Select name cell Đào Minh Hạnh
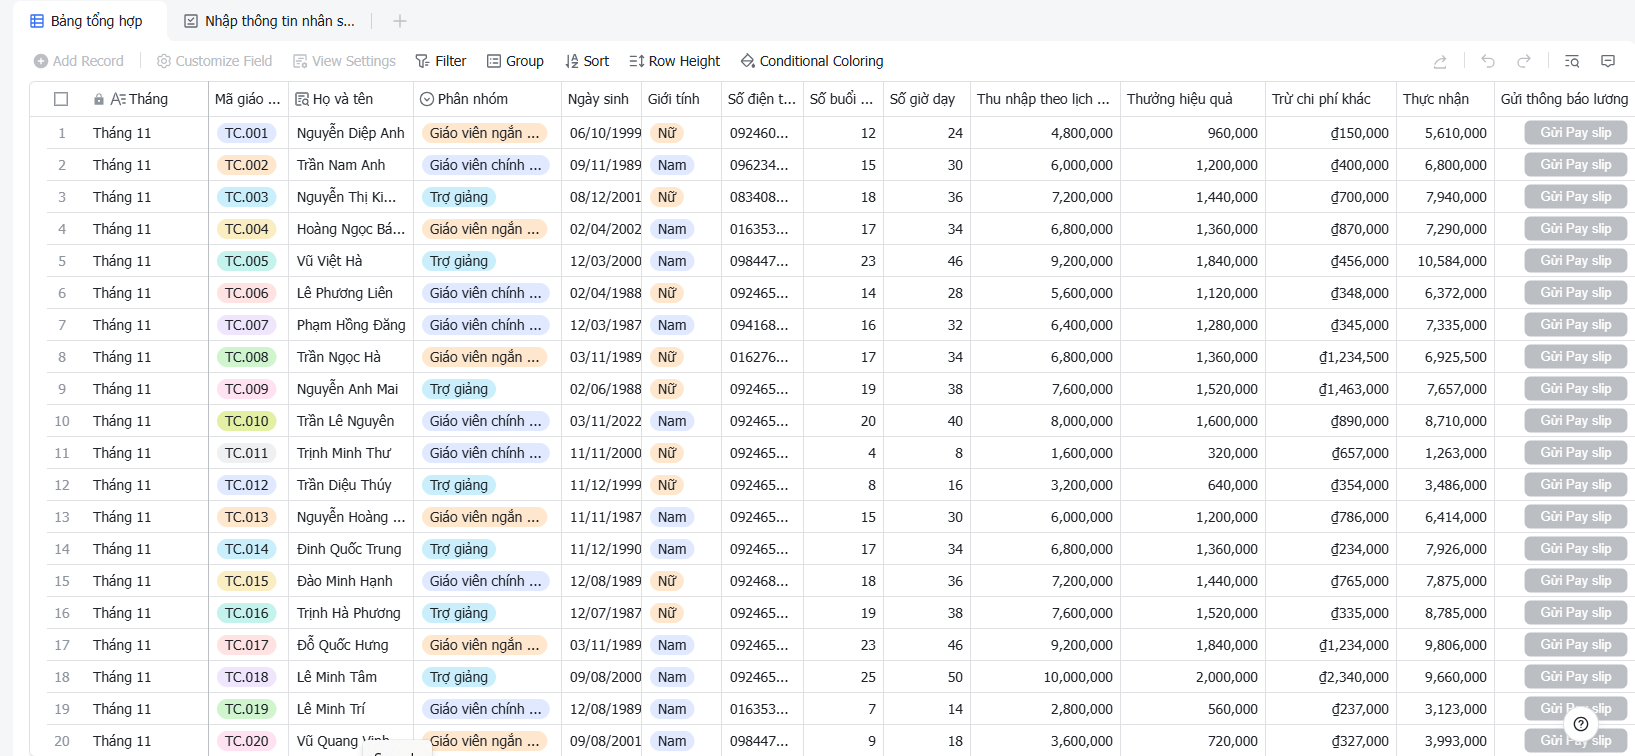This screenshot has height=756, width=1635. (351, 581)
